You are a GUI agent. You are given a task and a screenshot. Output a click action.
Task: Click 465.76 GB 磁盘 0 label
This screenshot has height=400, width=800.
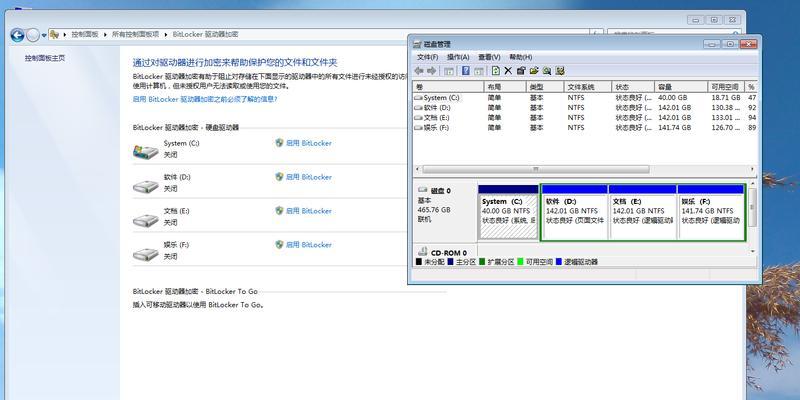(434, 210)
